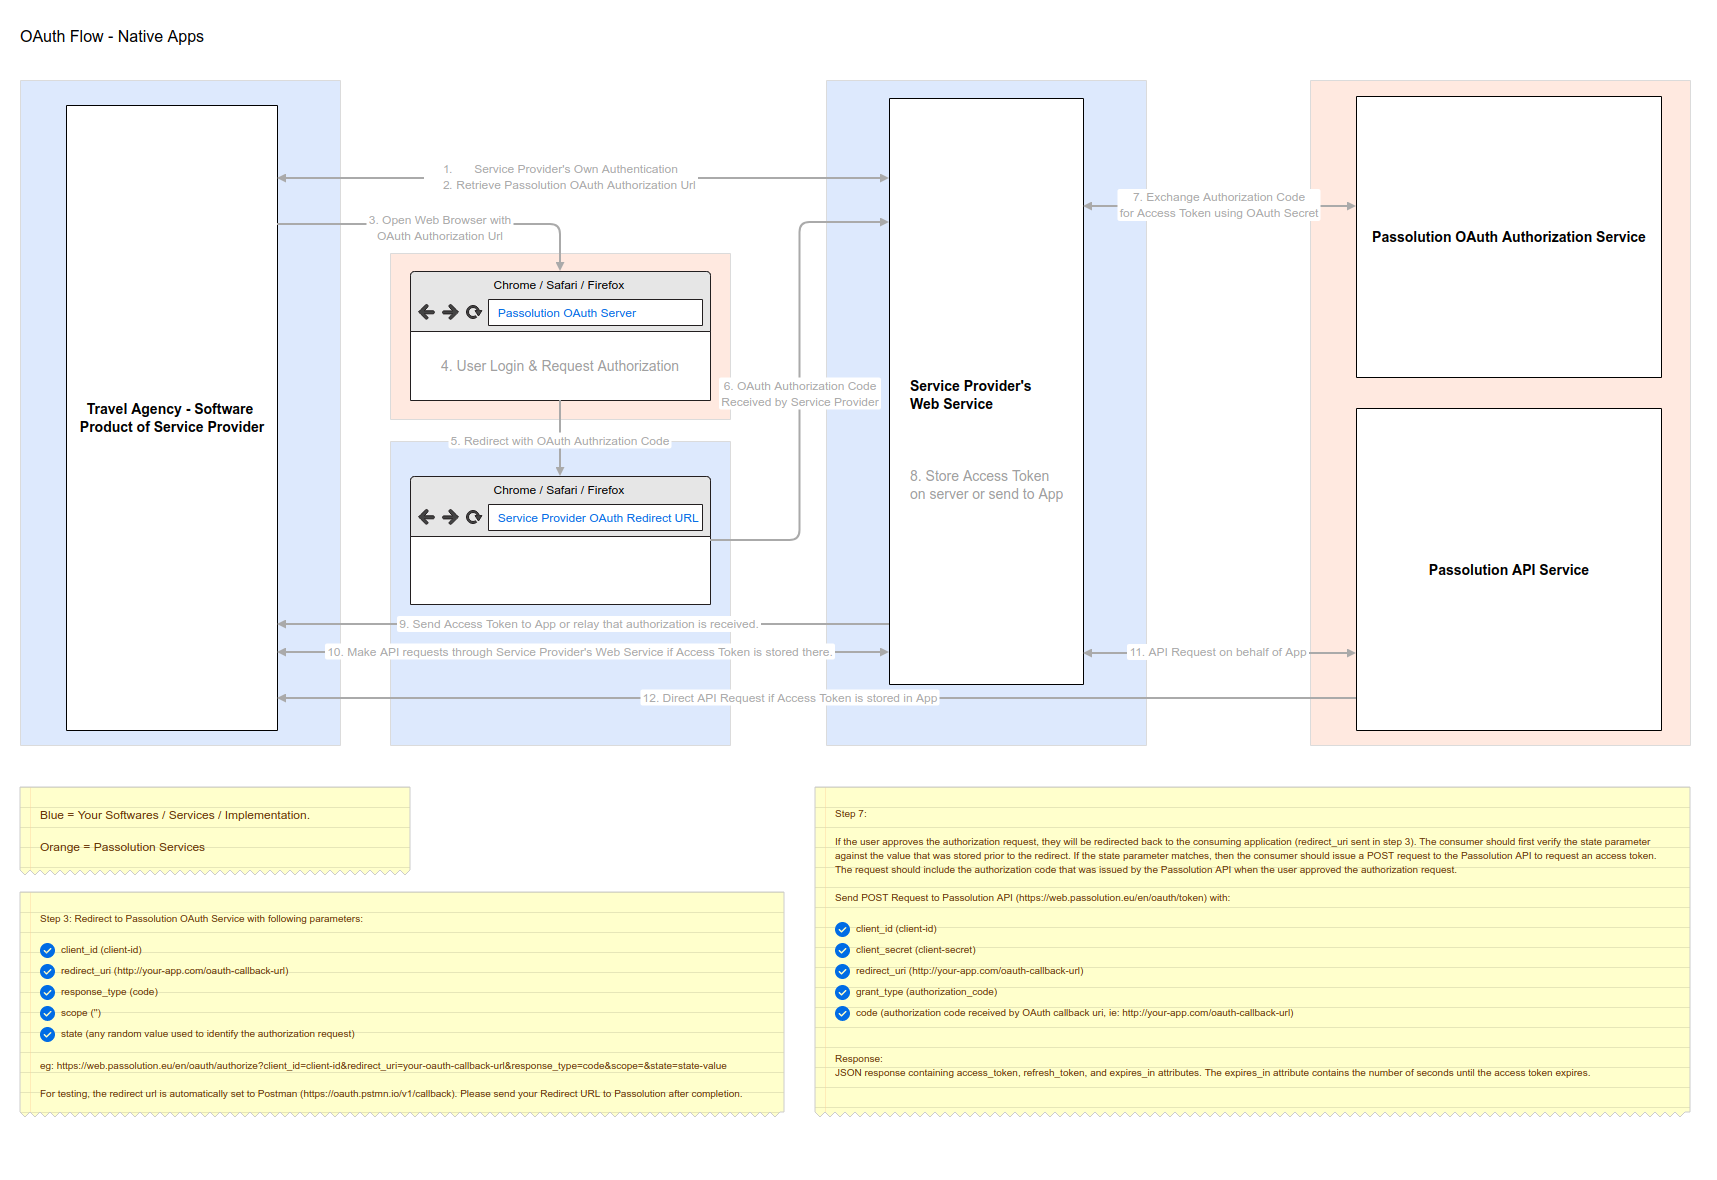This screenshot has width=1717, height=1180.
Task: Toggle state random value checkmark
Action: coord(47,1034)
